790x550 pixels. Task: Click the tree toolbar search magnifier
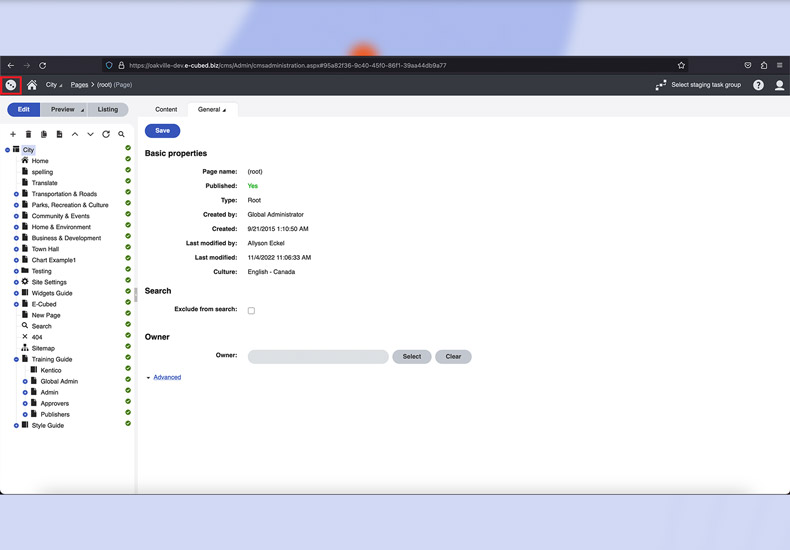pyautogui.click(x=122, y=134)
